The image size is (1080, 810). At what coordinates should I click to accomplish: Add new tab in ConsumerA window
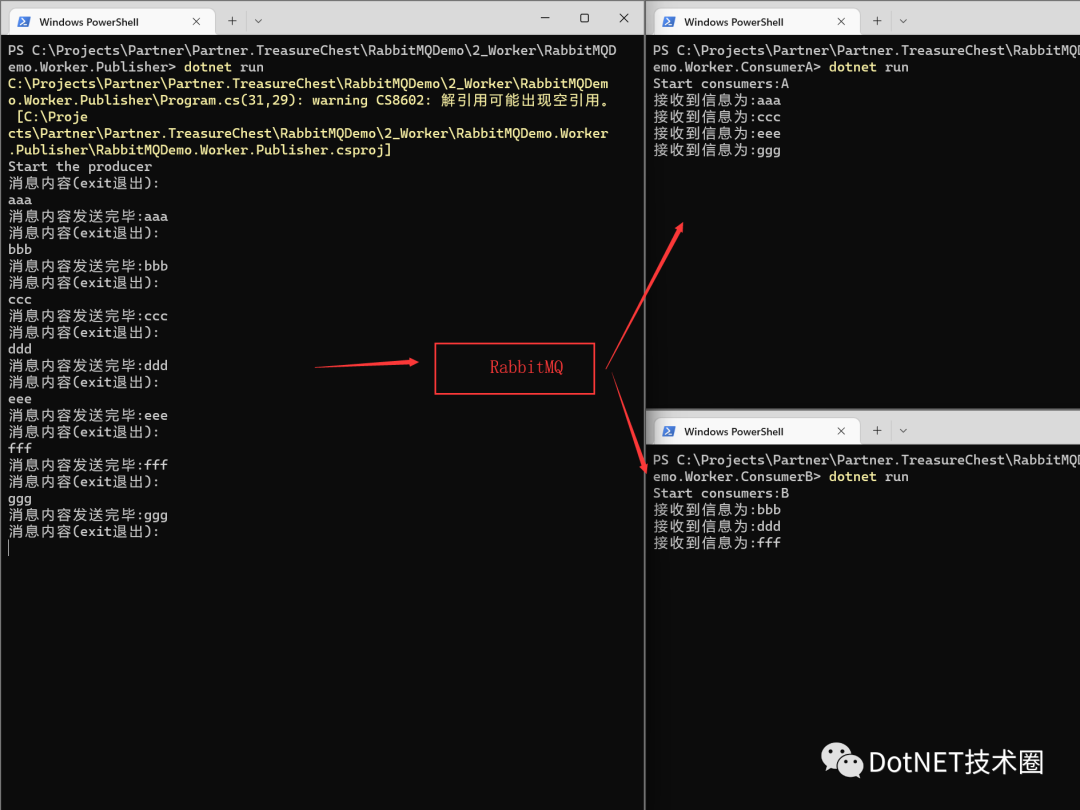click(x=877, y=21)
